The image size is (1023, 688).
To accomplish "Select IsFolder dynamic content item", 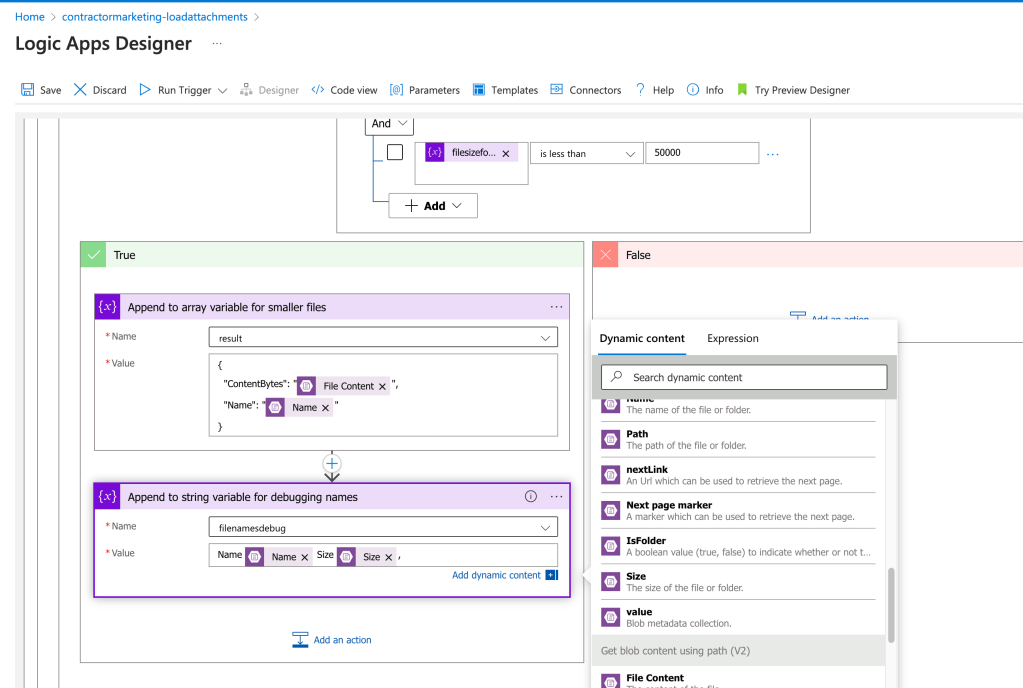I will pyautogui.click(x=738, y=546).
